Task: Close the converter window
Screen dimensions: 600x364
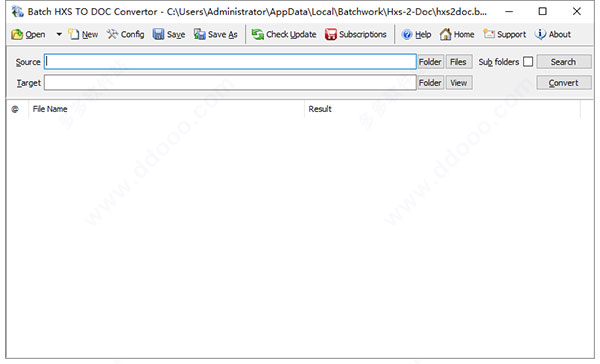Action: coord(577,11)
